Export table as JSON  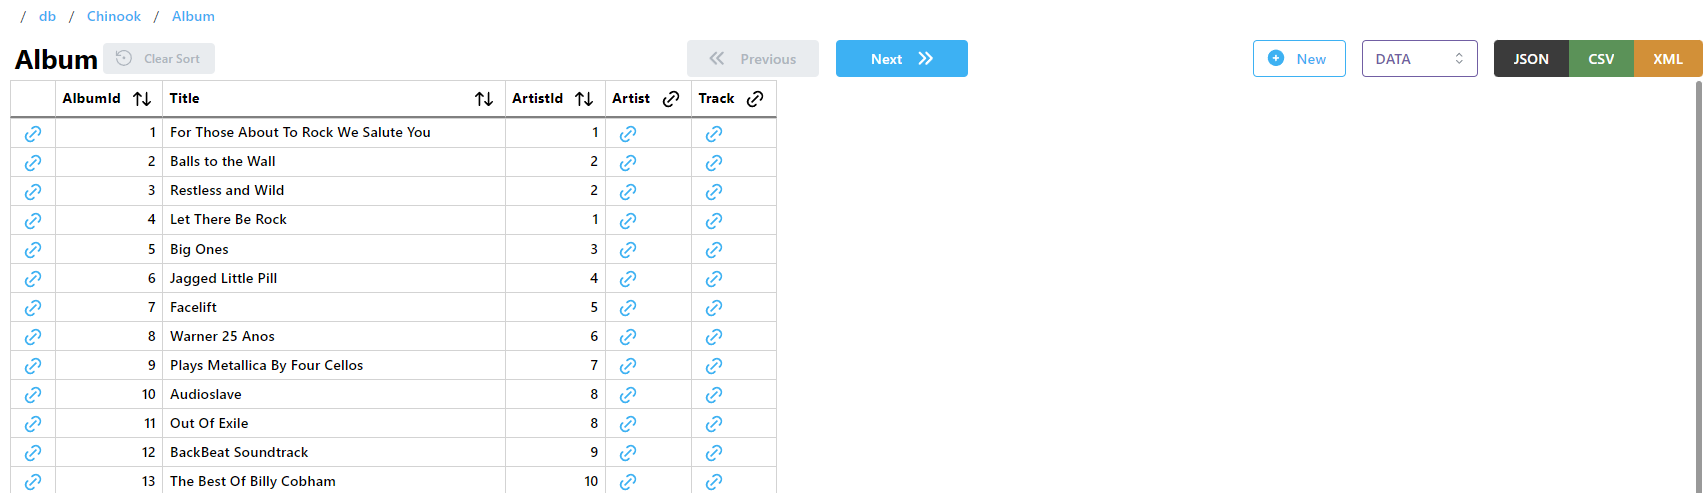coord(1530,59)
